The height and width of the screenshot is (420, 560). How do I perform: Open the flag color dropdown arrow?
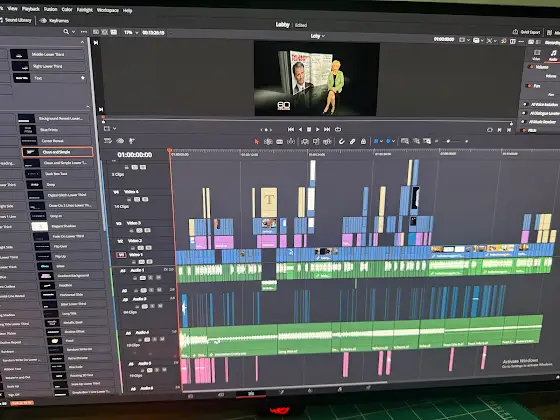381,141
